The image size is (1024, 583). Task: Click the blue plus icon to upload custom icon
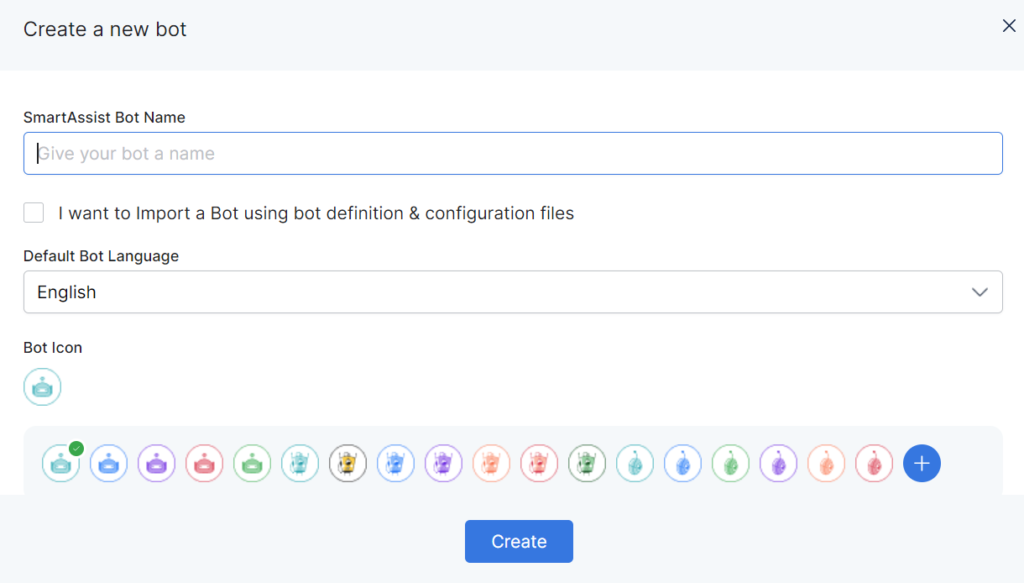click(921, 463)
